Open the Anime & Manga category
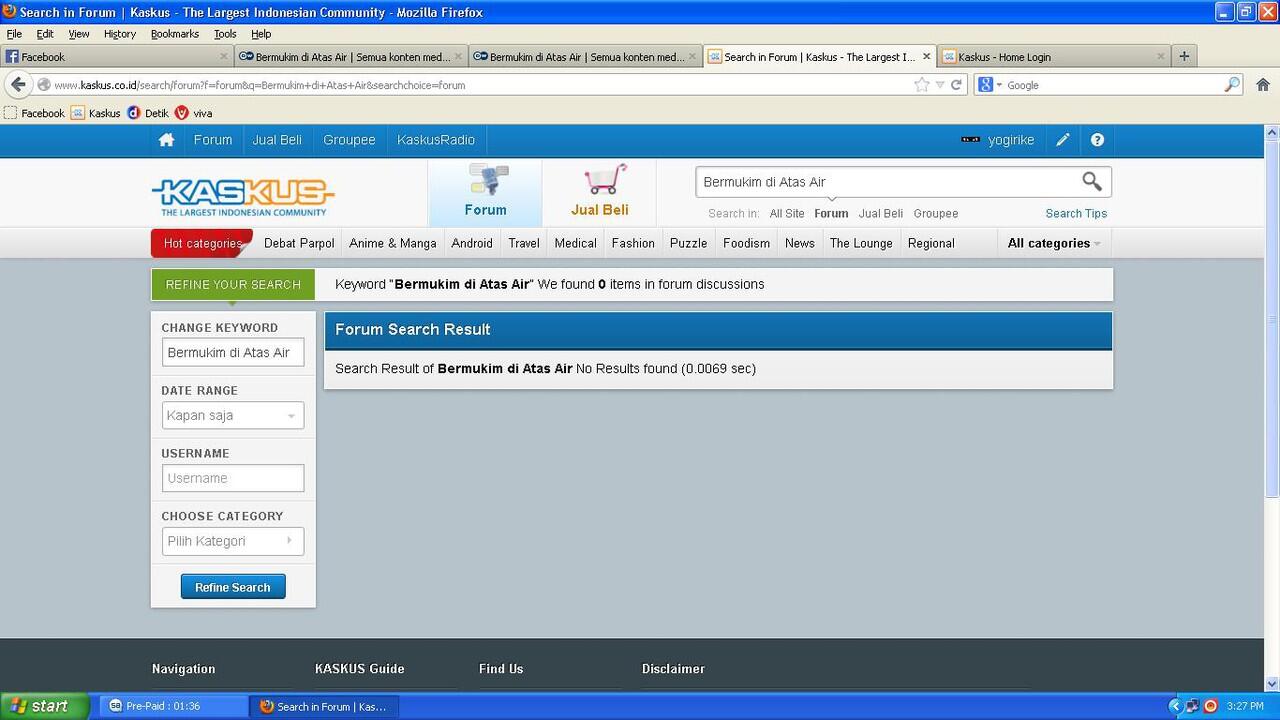This screenshot has height=720, width=1280. [393, 243]
